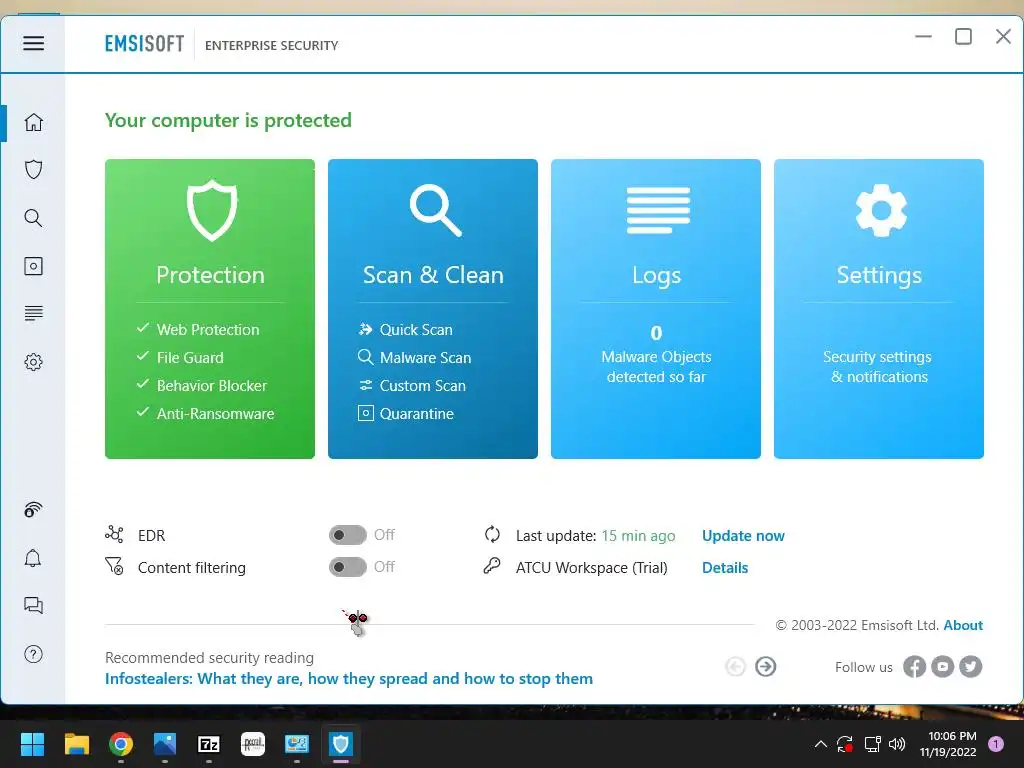Click the large shield on the Protection tile
This screenshot has height=768, width=1024.
211,210
